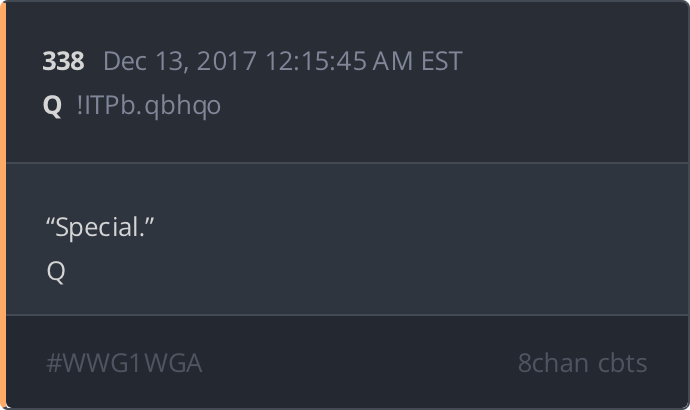The height and width of the screenshot is (410, 690).
Task: Click the Q signature in post body
Action: coord(56,271)
